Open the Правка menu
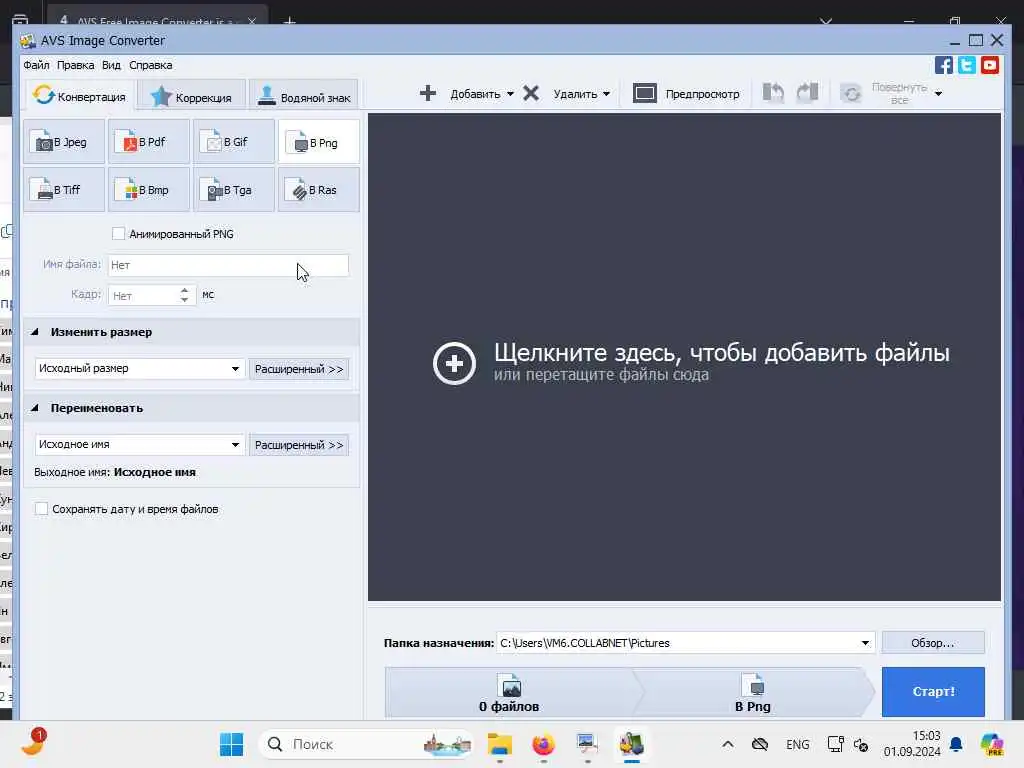 click(75, 65)
